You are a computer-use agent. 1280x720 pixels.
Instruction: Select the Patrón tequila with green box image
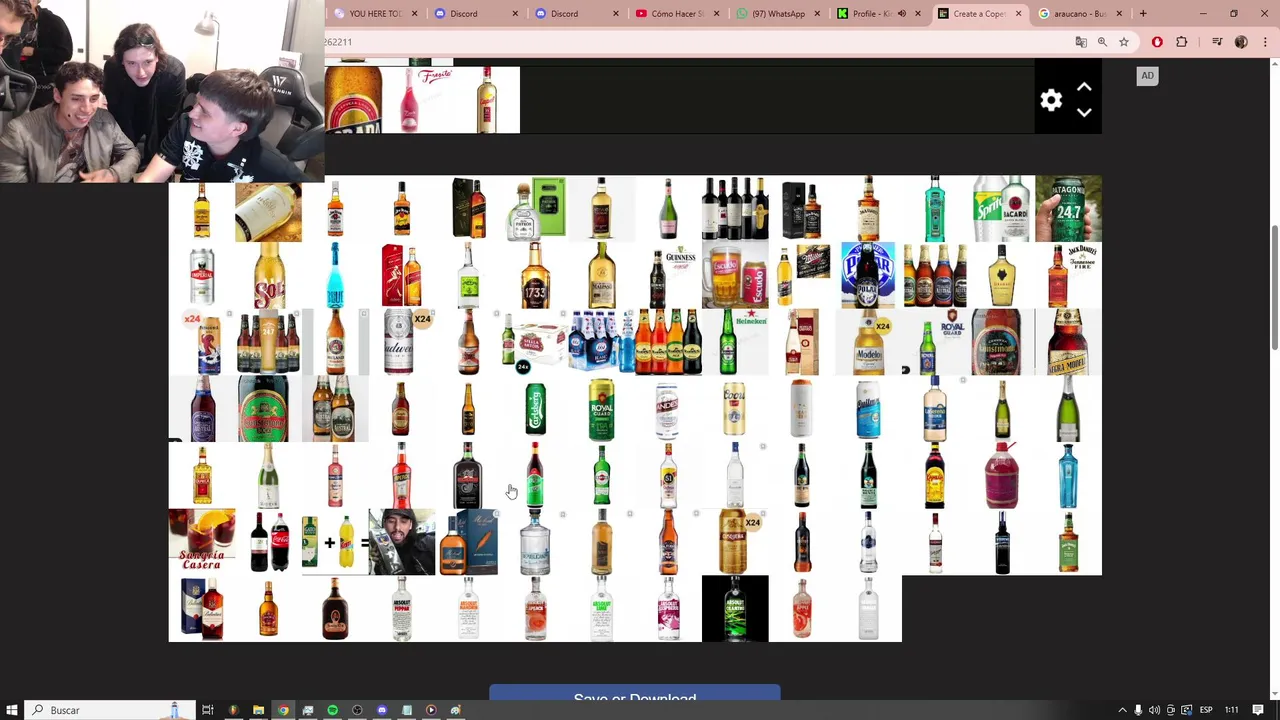[x=535, y=209]
